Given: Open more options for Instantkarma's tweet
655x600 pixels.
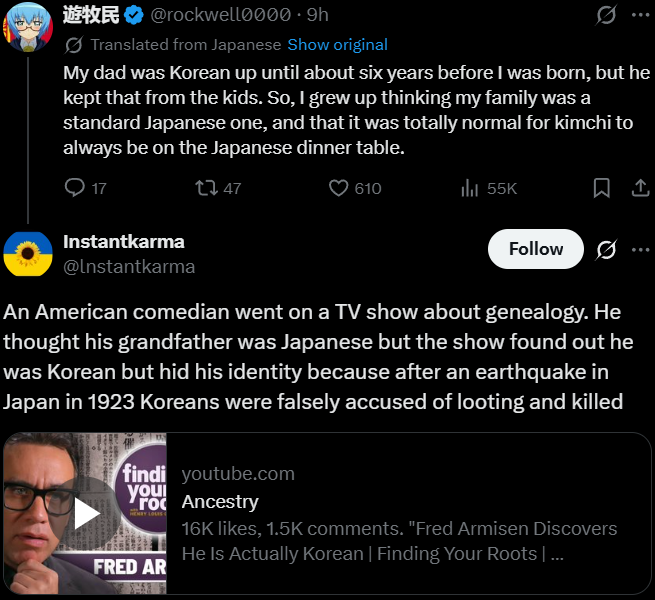Looking at the screenshot, I should (641, 249).
